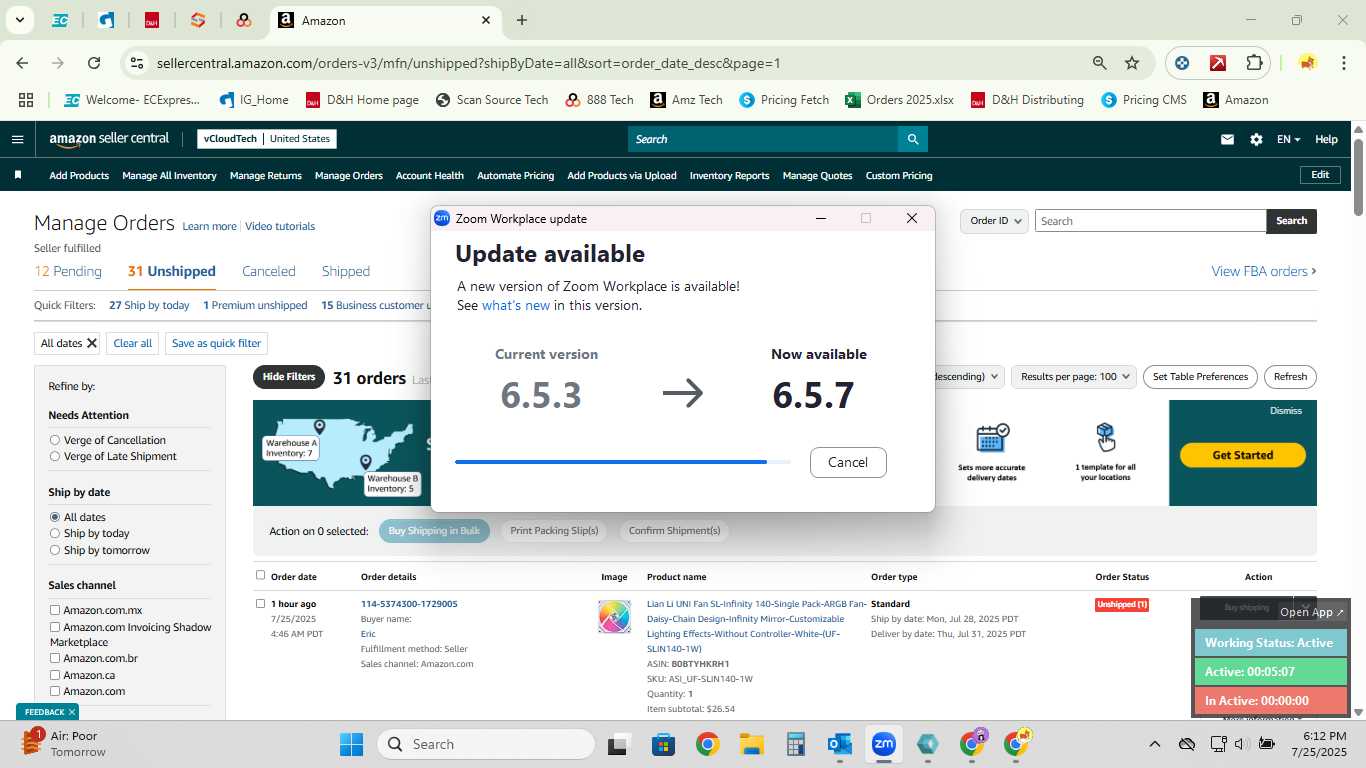Click the Windows taskbar search box
This screenshot has width=1366, height=768.
(x=486, y=744)
